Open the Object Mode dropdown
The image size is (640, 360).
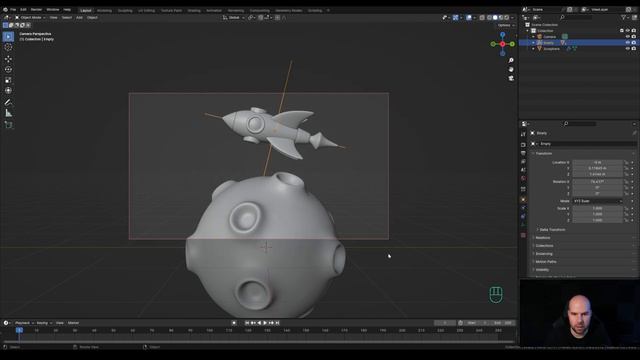point(30,18)
